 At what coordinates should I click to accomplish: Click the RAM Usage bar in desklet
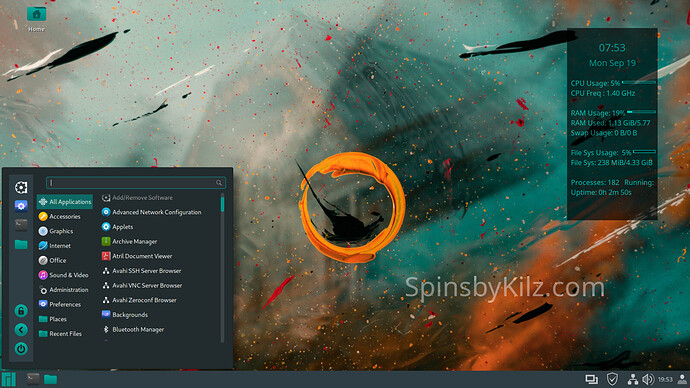(642, 112)
